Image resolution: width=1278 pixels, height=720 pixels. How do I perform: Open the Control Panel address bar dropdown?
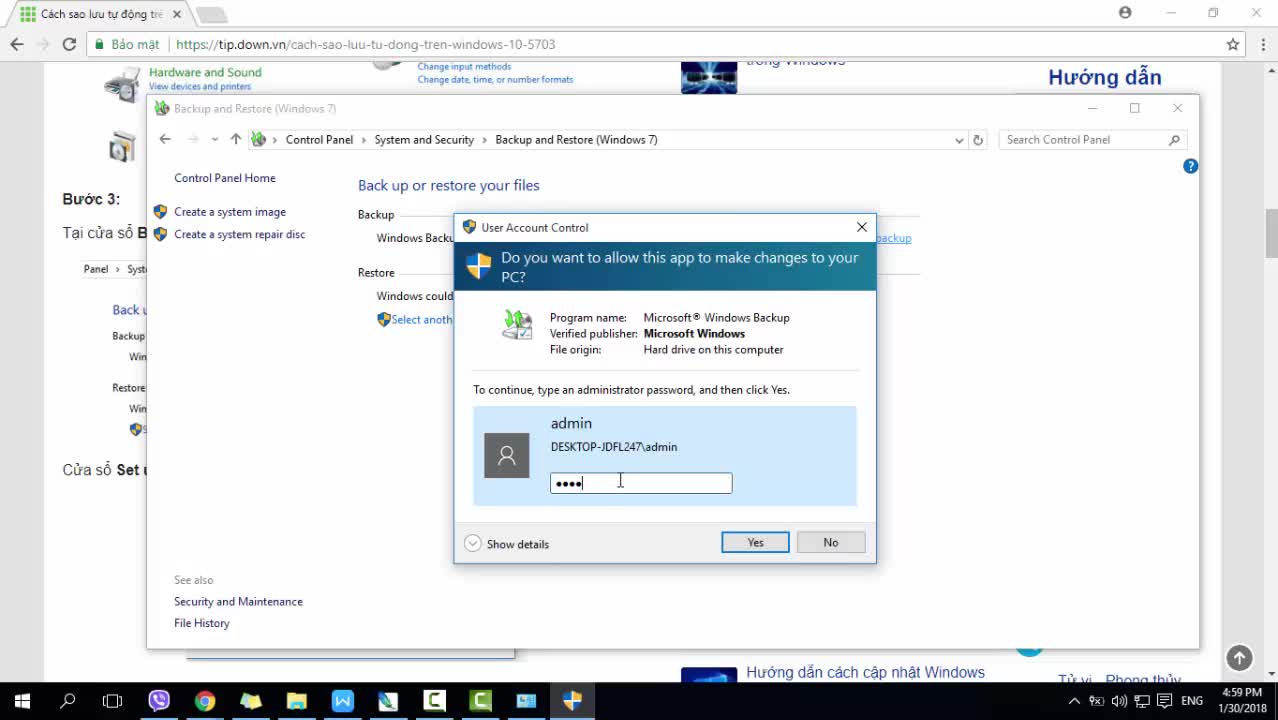(959, 140)
